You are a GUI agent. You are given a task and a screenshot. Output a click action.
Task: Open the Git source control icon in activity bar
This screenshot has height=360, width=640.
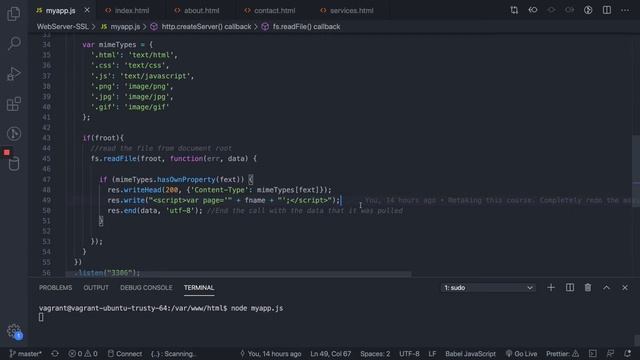13,133
